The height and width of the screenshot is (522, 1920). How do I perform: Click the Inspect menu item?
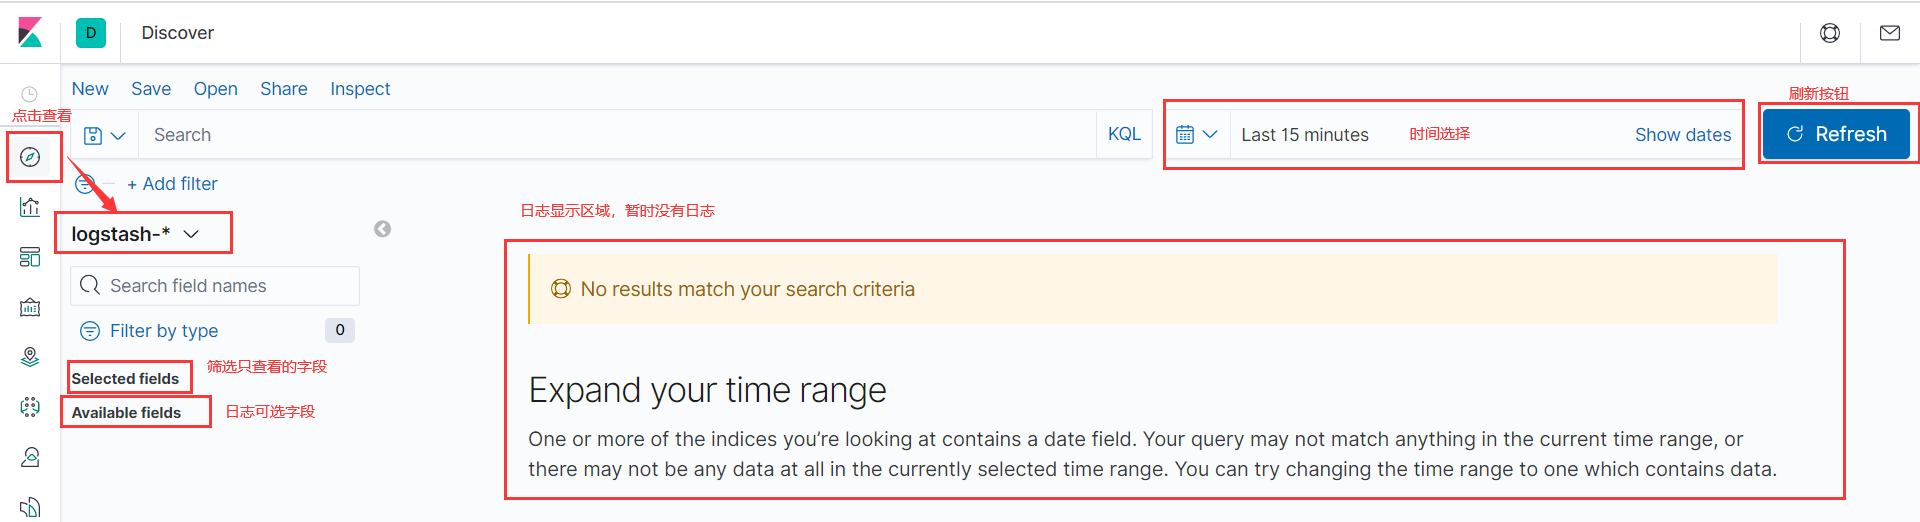click(360, 89)
